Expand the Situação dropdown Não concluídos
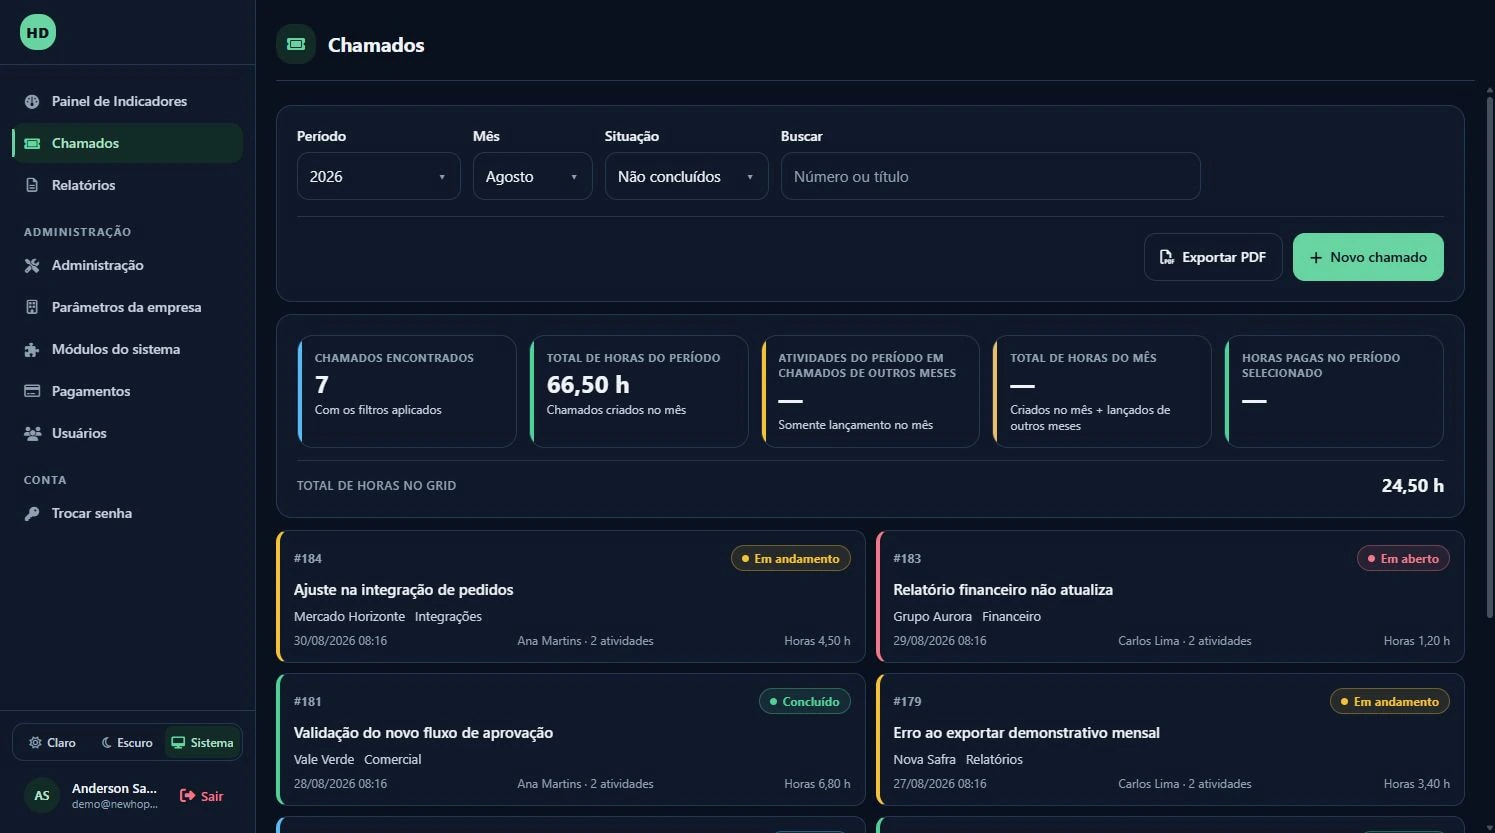1495x833 pixels. tap(687, 176)
